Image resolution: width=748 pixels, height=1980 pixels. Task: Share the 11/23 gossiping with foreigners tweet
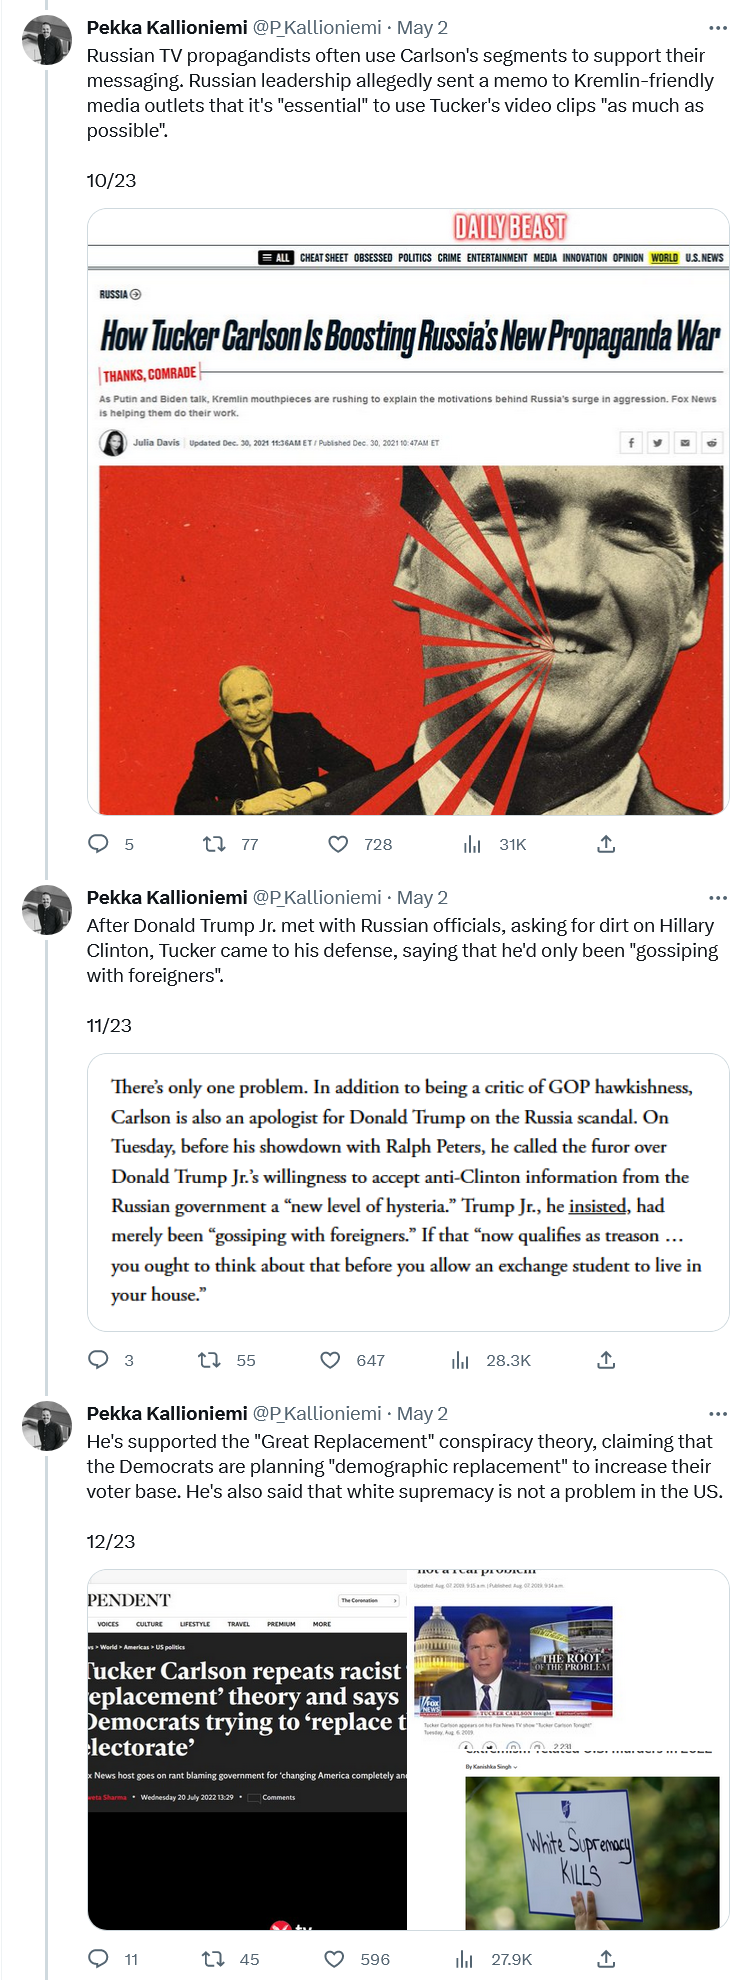606,1360
